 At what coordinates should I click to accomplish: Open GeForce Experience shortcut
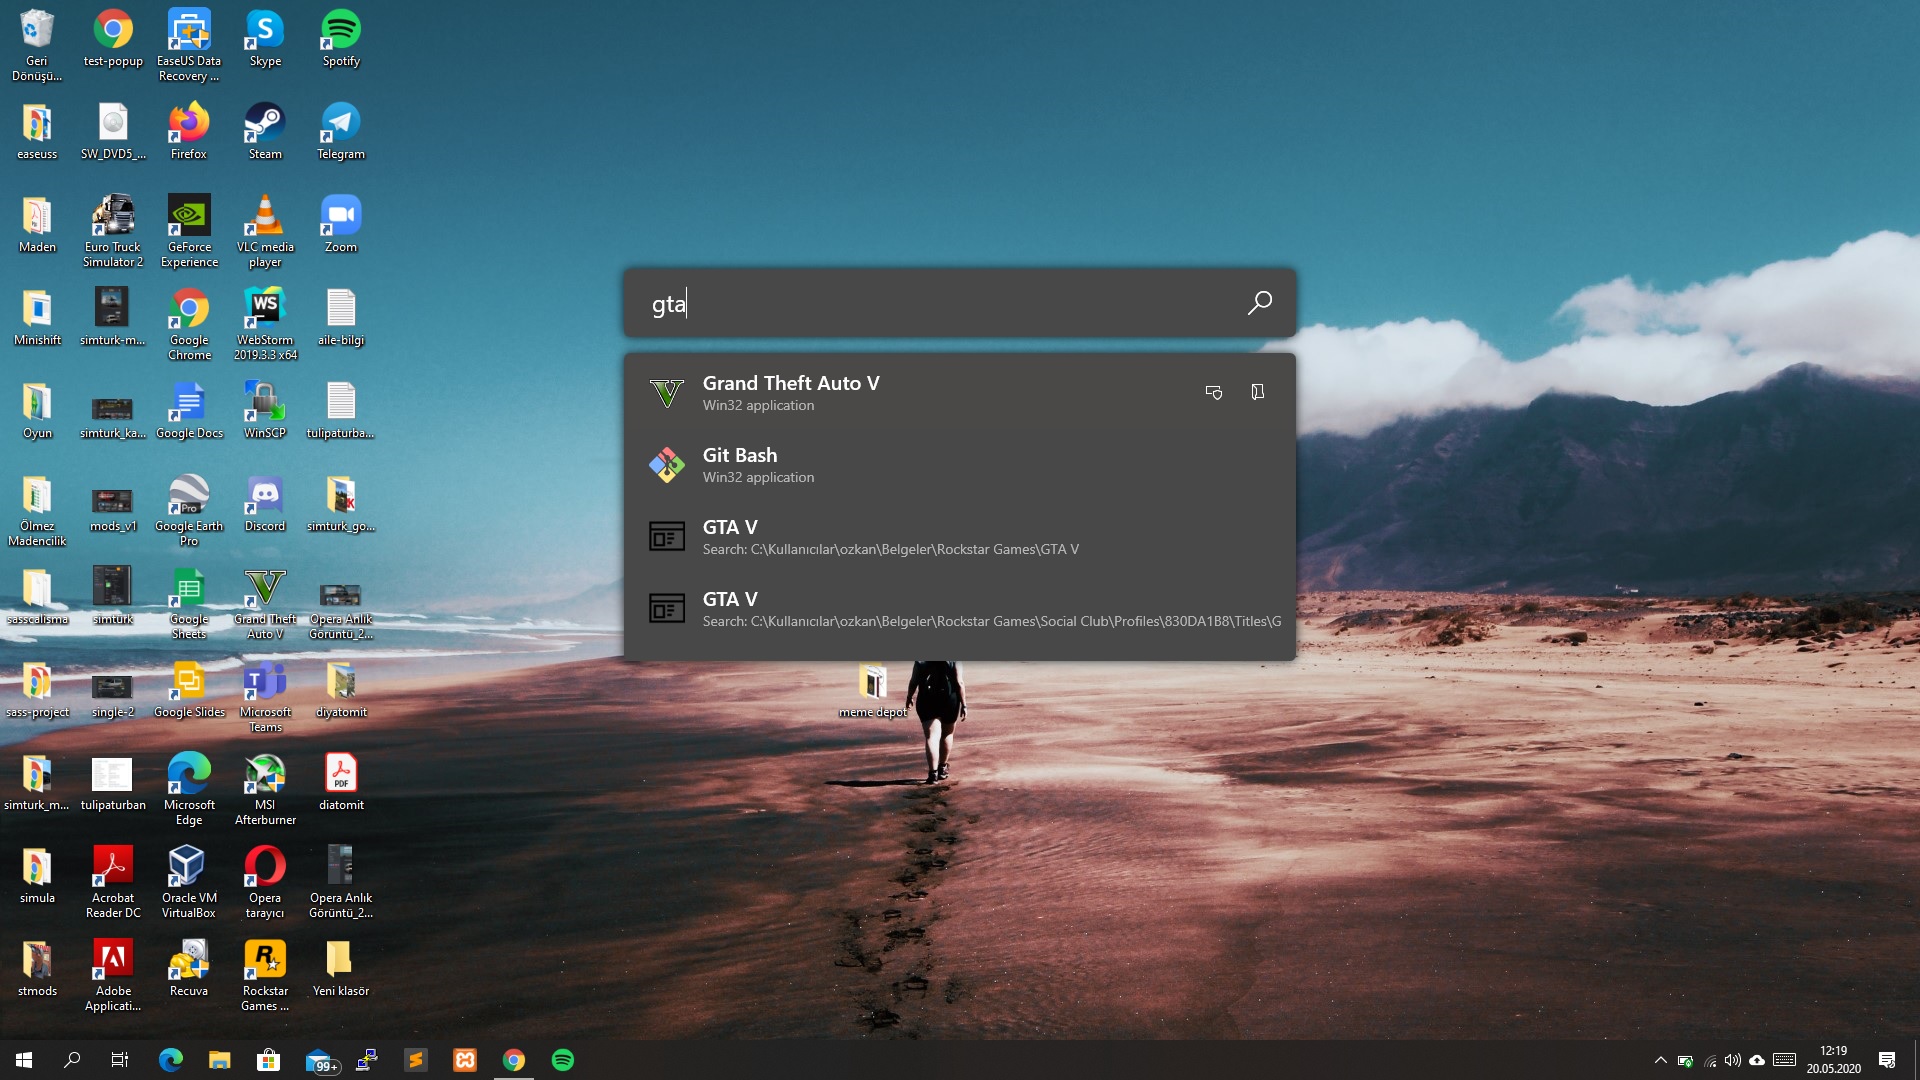tap(189, 232)
